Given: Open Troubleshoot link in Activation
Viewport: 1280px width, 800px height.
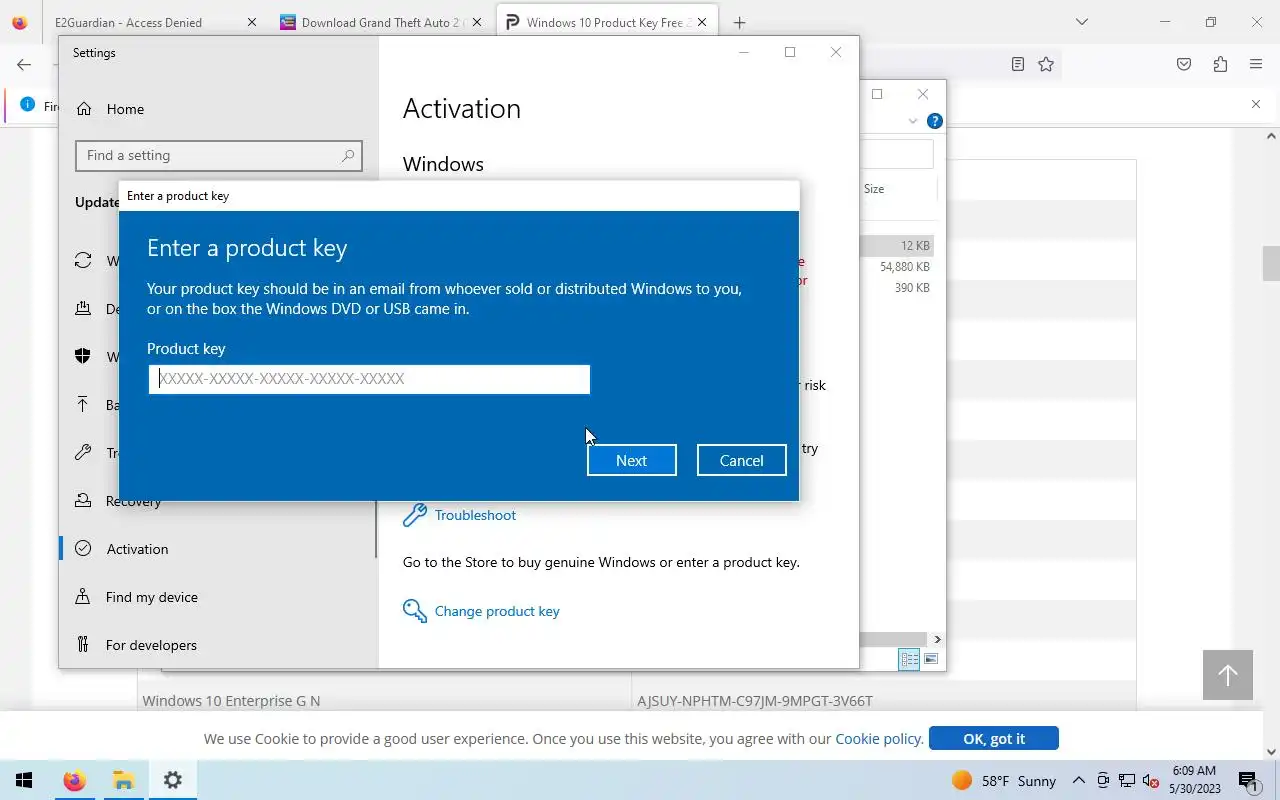Looking at the screenshot, I should 475,515.
